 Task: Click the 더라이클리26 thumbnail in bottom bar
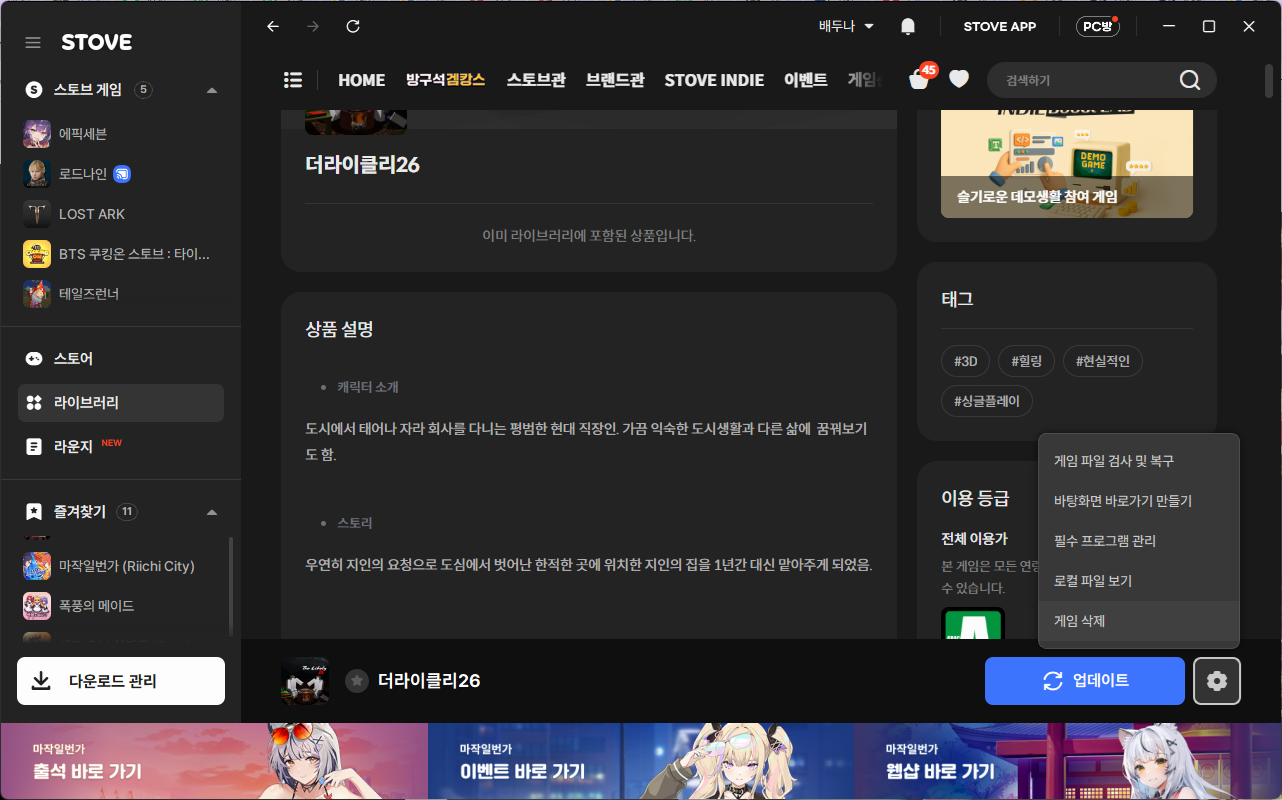tap(305, 681)
